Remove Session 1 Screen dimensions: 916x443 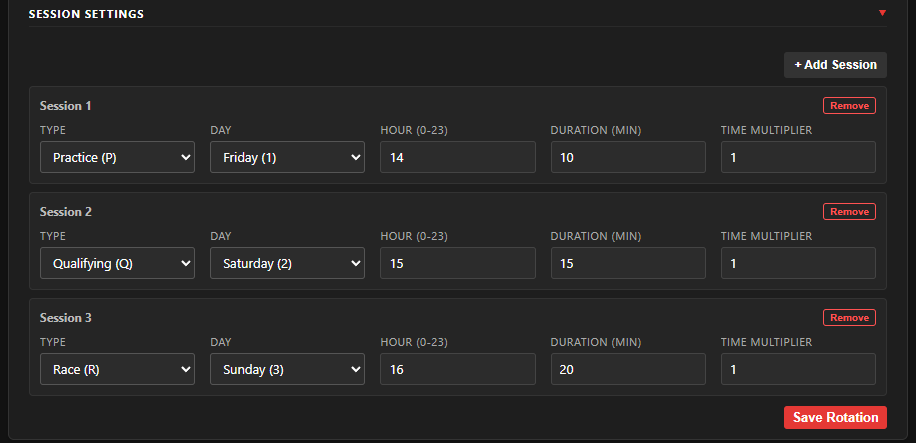[x=849, y=106]
